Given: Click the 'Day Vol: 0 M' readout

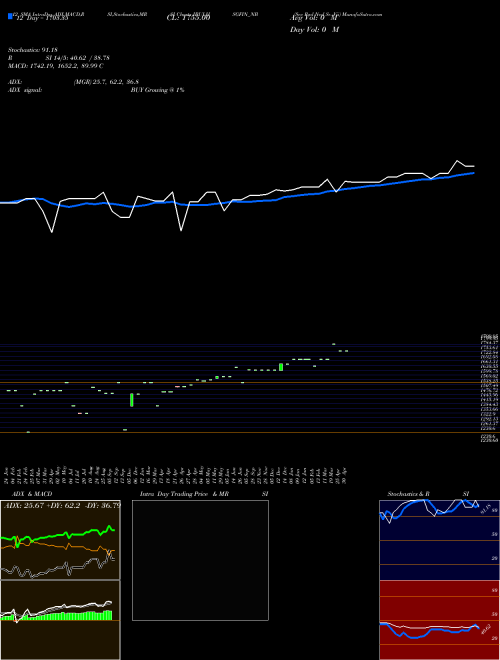Looking at the screenshot, I should tap(314, 30).
